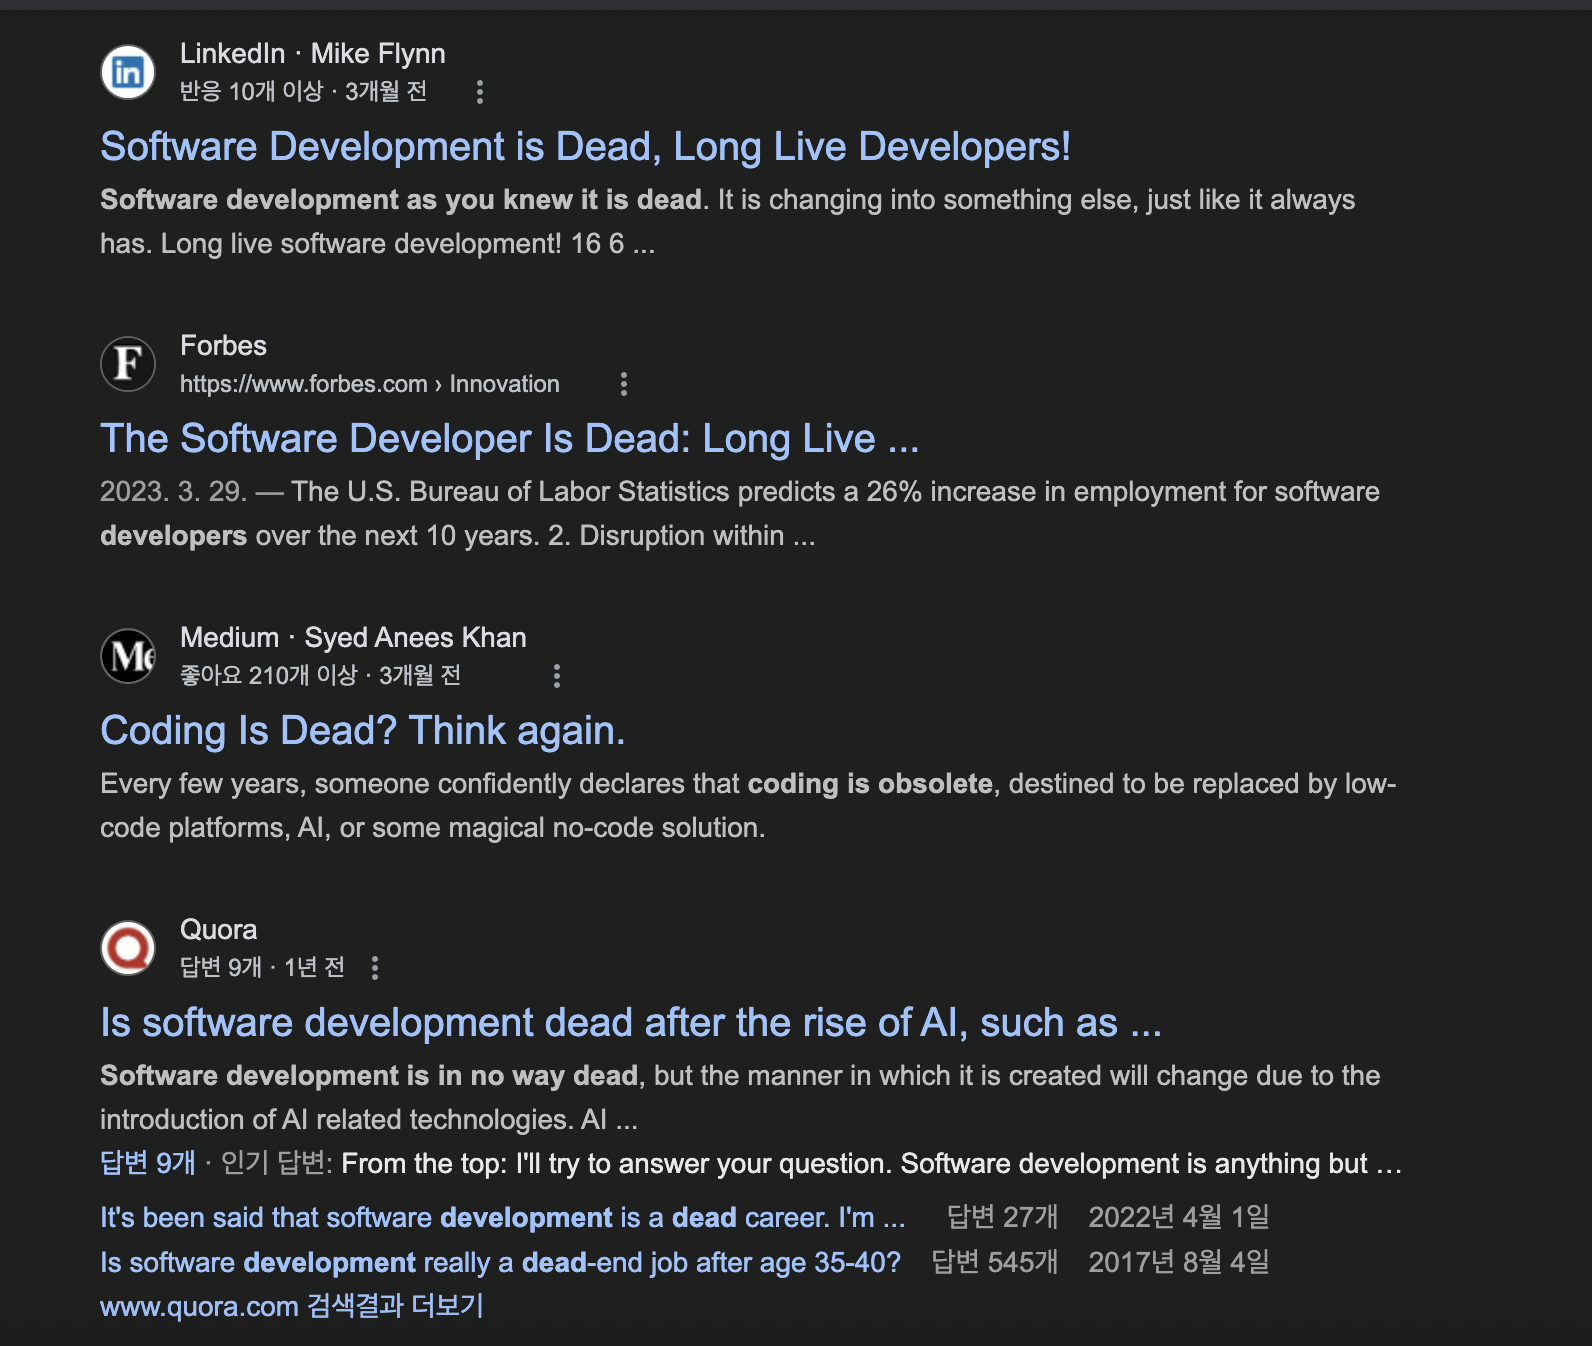The width and height of the screenshot is (1592, 1346).
Task: Click the "Forbes" source name
Action: (x=223, y=346)
